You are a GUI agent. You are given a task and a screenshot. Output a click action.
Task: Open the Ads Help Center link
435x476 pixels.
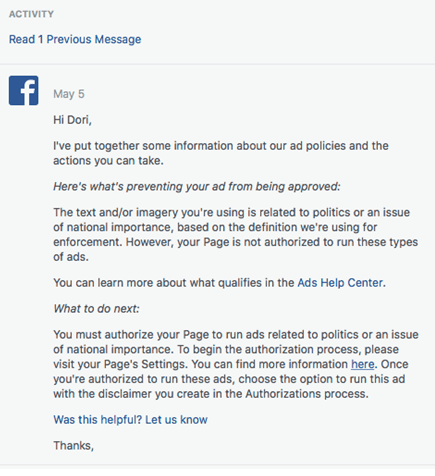coord(340,283)
